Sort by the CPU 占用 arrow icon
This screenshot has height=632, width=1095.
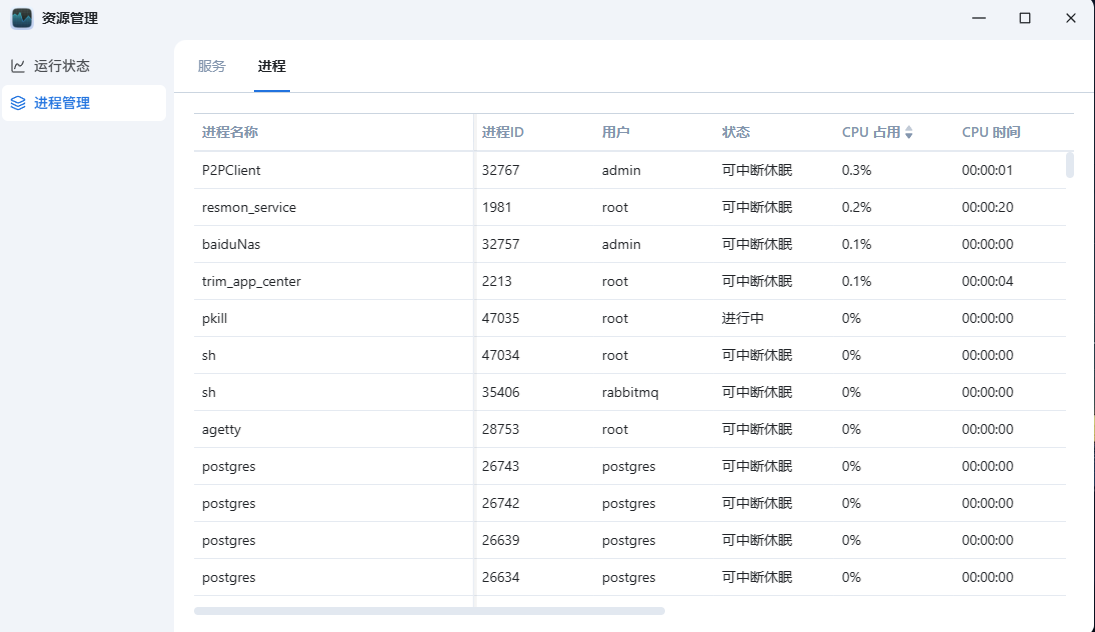pyautogui.click(x=909, y=132)
